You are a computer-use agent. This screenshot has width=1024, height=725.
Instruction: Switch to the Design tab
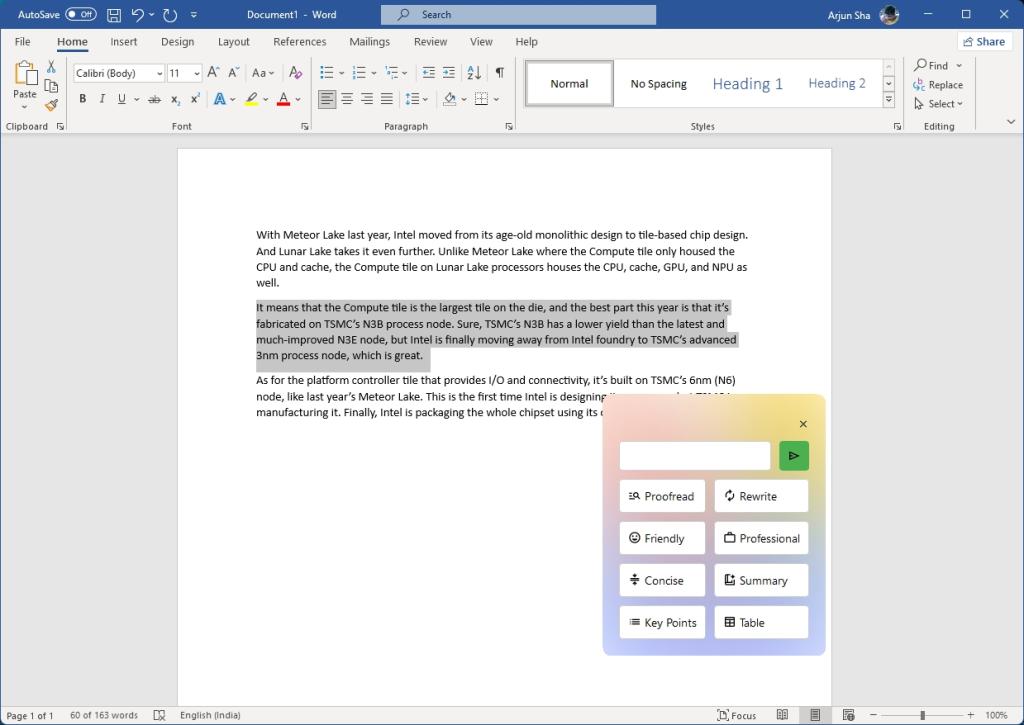click(x=177, y=41)
